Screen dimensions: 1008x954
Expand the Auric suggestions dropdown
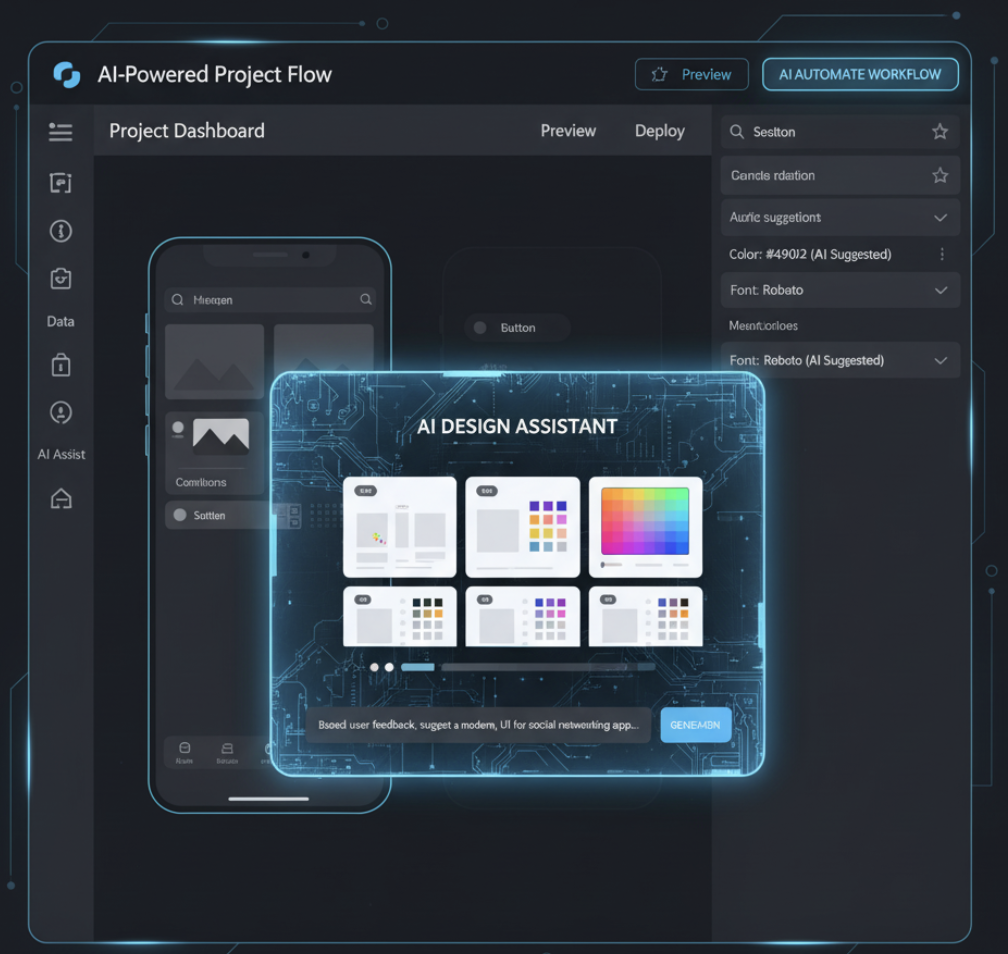pos(939,217)
